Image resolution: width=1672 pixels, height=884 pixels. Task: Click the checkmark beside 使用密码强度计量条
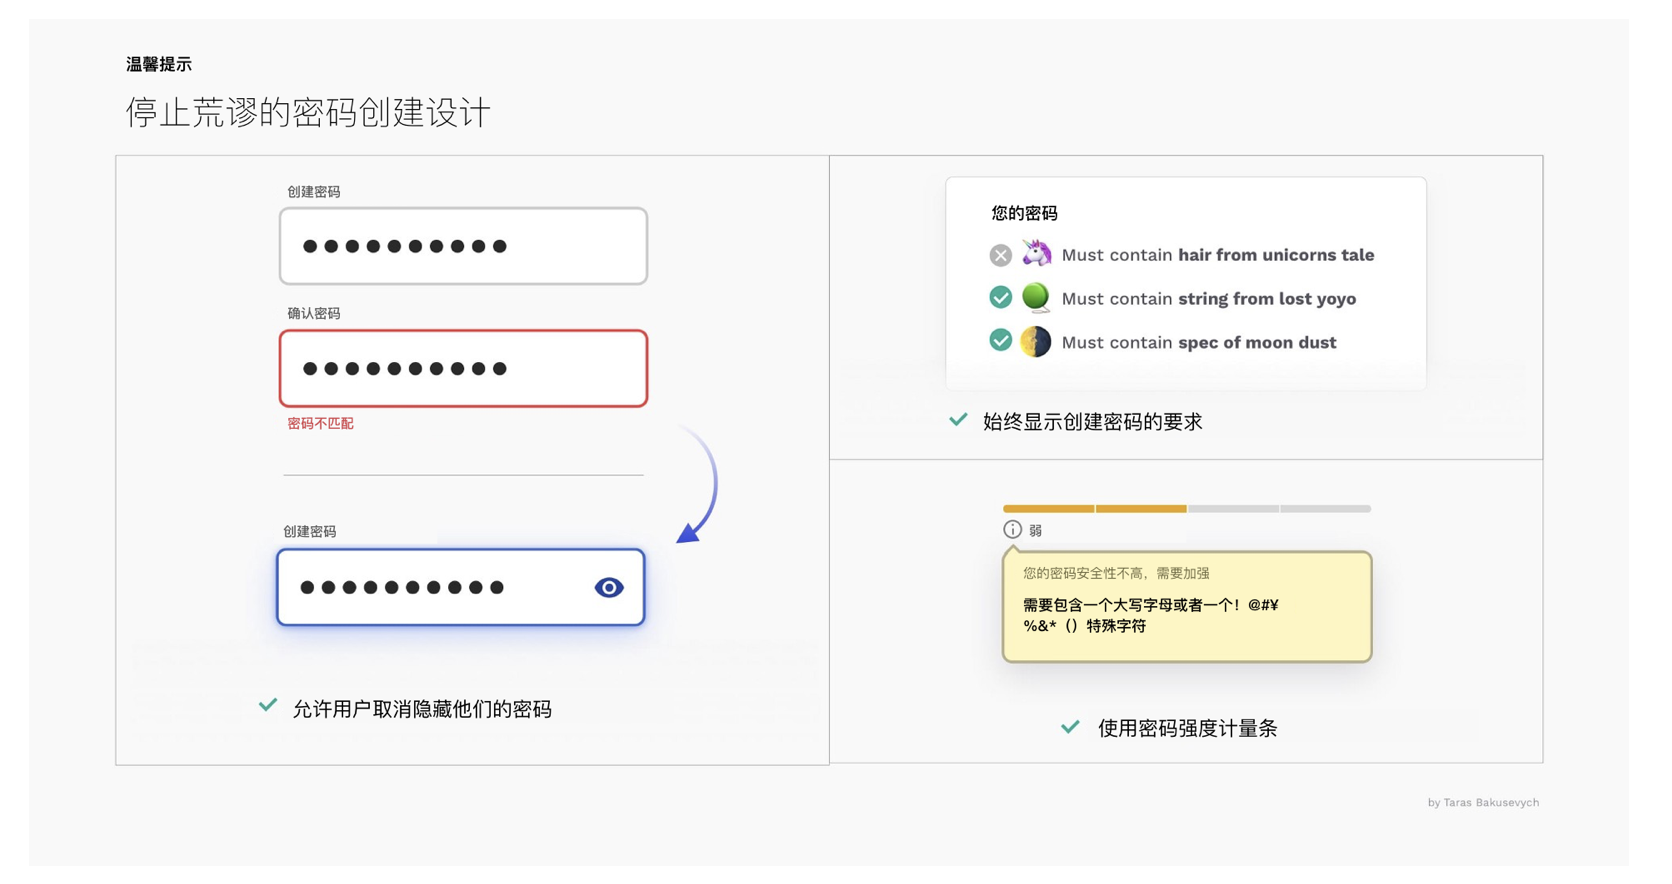click(x=1070, y=727)
